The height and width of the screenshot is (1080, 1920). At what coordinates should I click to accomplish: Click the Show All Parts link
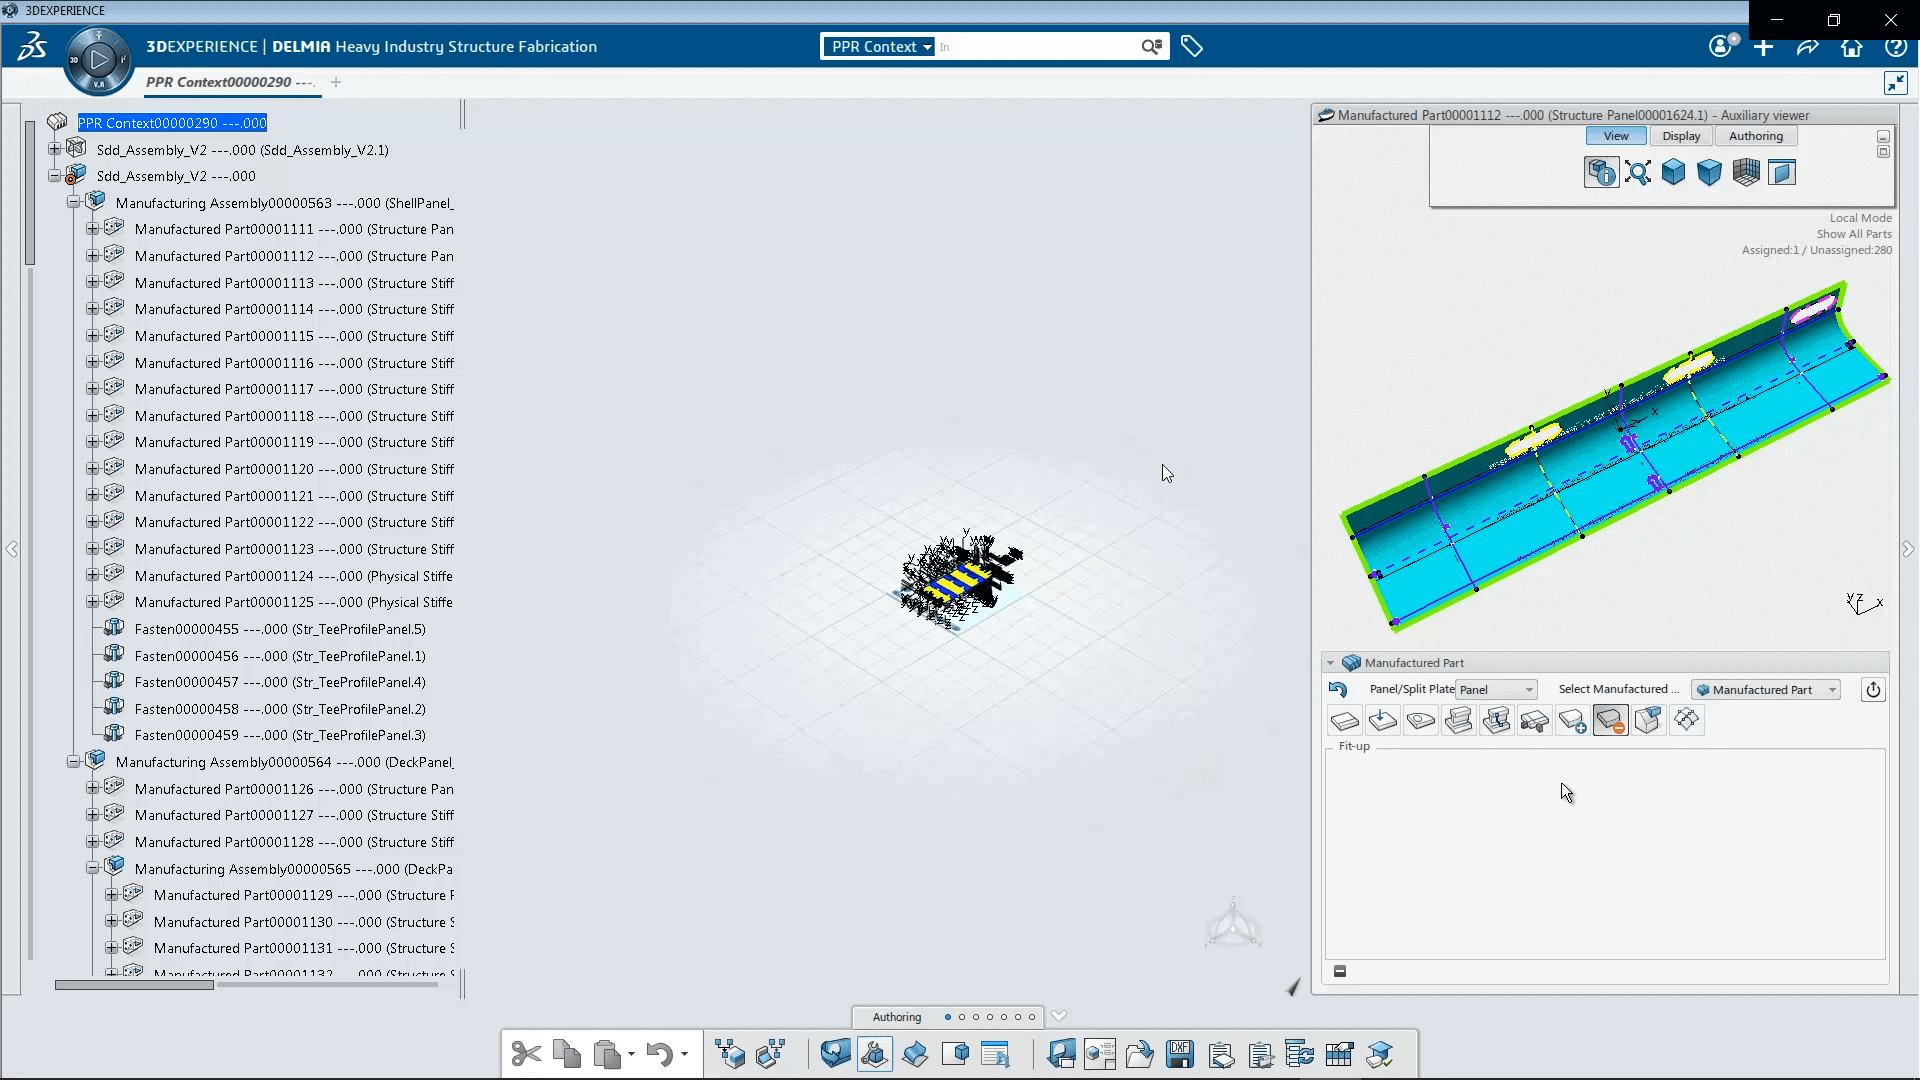click(x=1853, y=234)
